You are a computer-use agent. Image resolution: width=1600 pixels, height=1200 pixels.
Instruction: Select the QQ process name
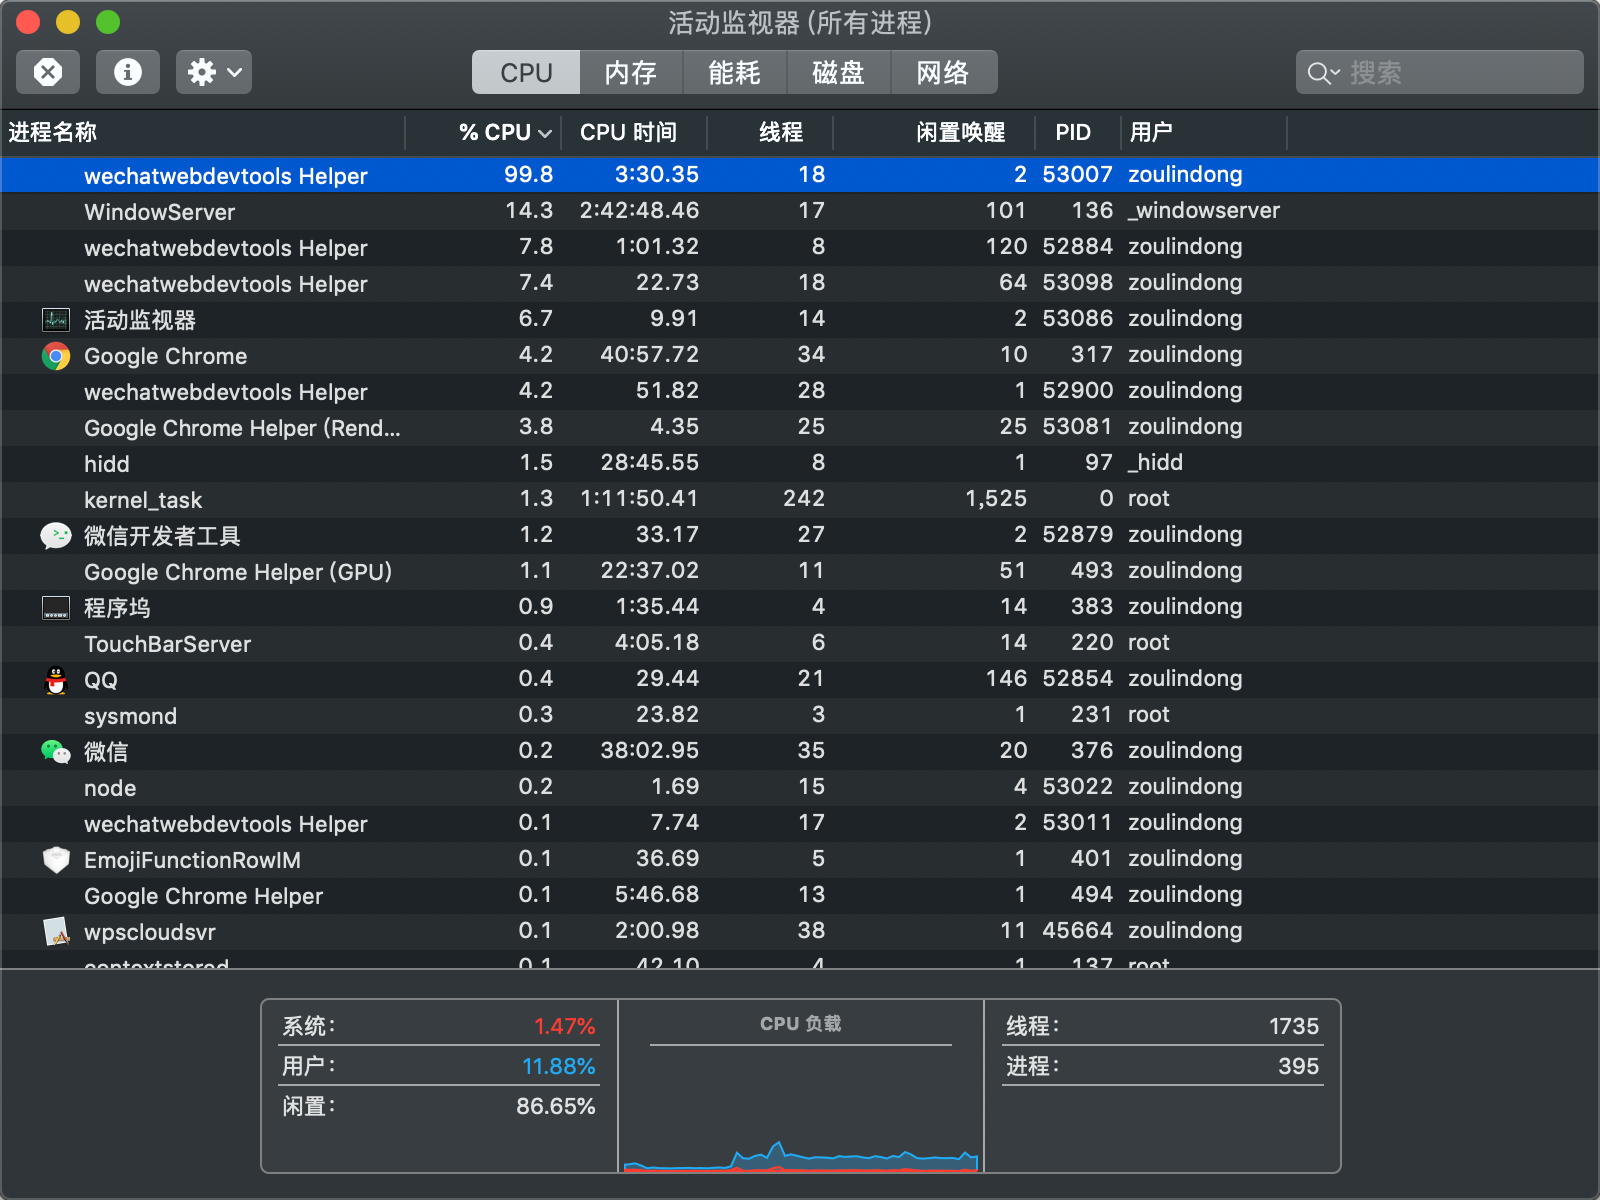coord(101,680)
